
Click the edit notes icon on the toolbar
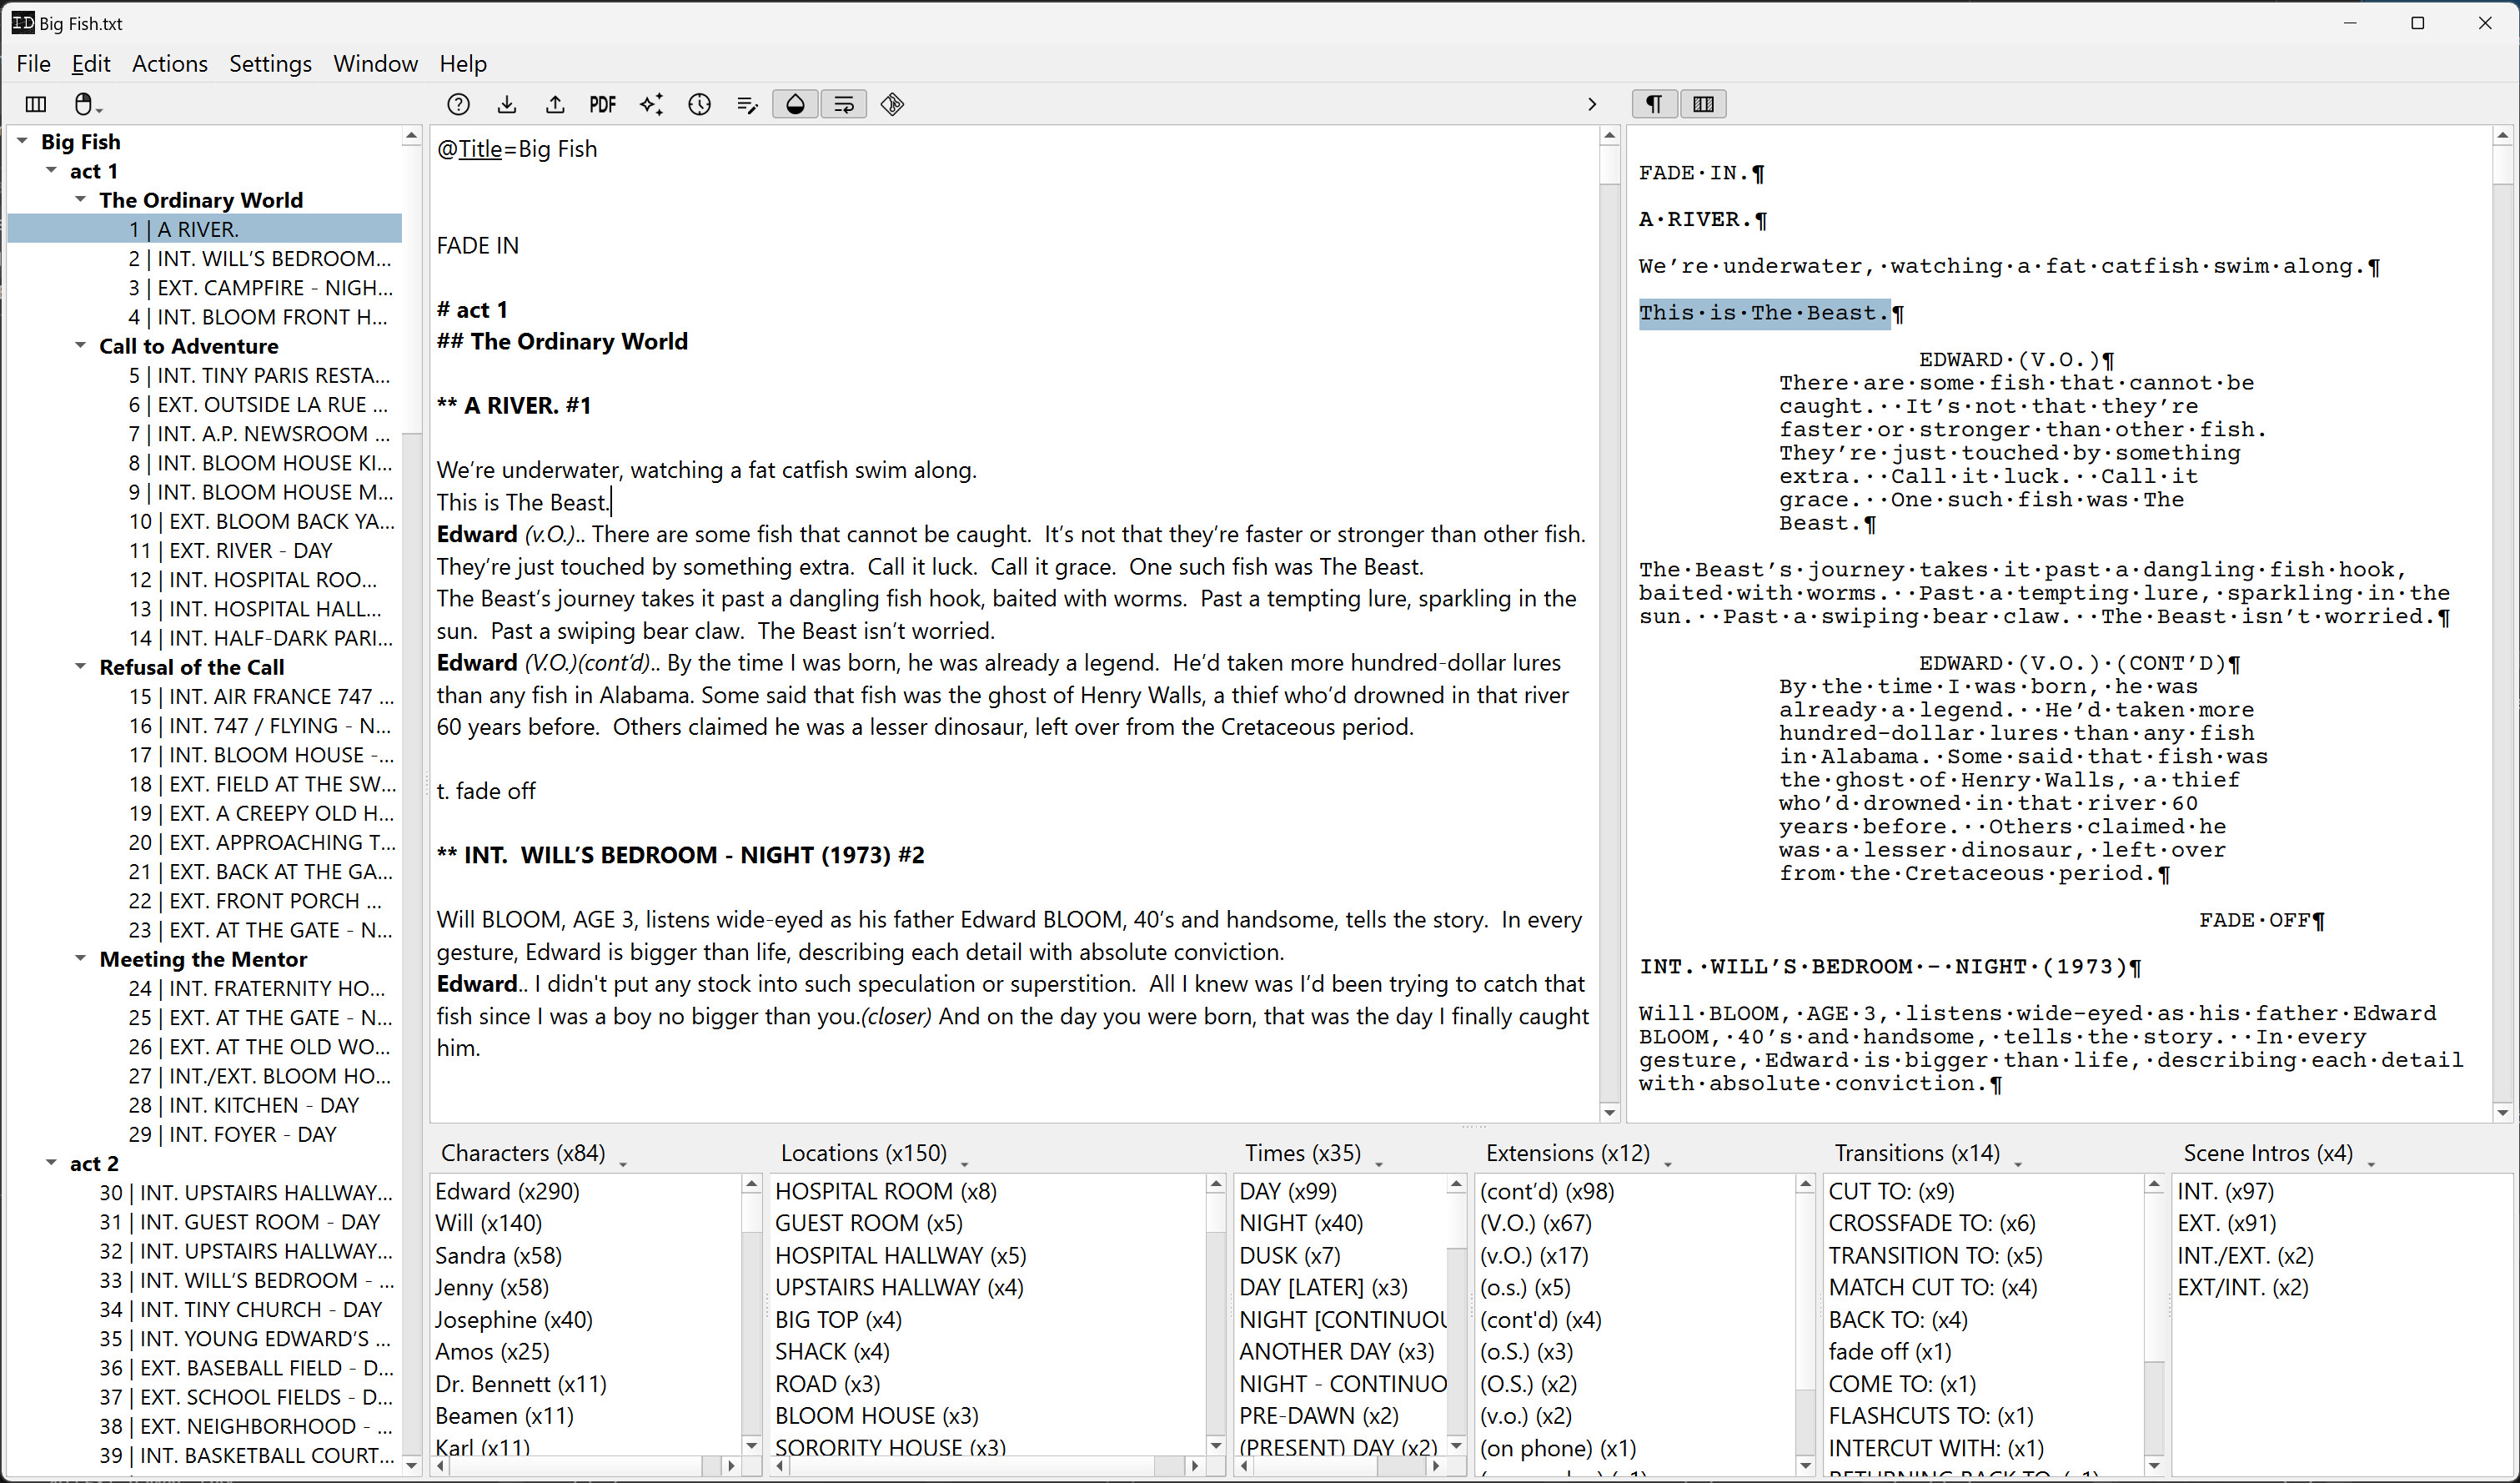tap(747, 104)
